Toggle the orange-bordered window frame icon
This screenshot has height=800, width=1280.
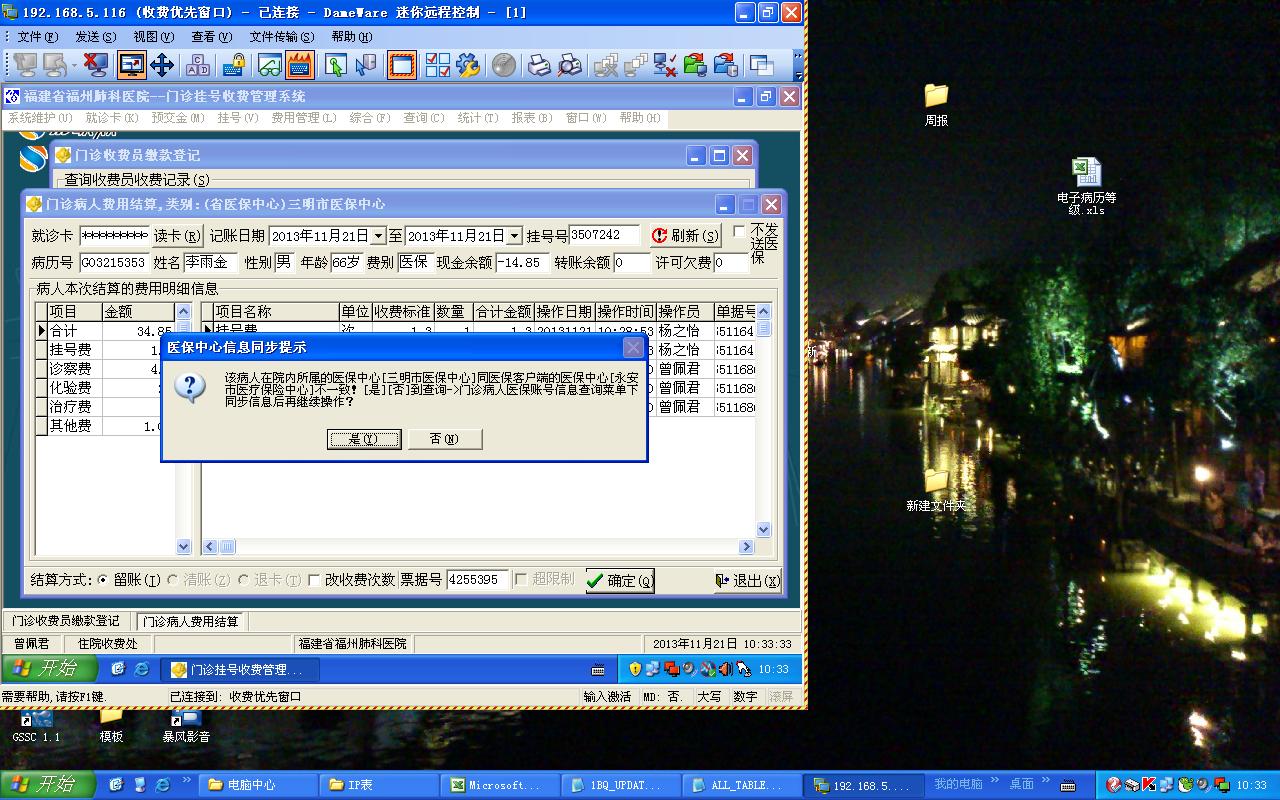pos(402,65)
